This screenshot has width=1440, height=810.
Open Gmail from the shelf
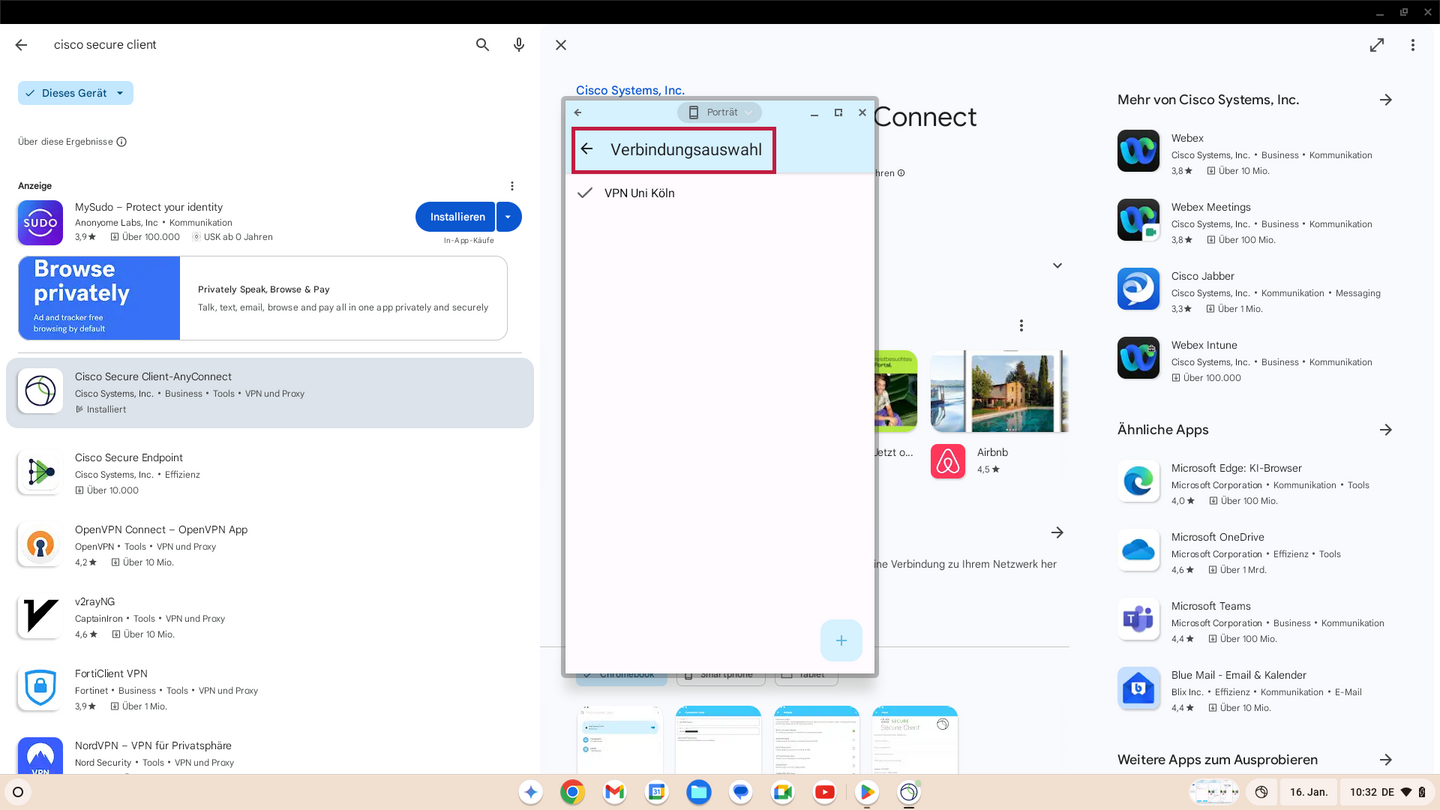[x=614, y=792]
